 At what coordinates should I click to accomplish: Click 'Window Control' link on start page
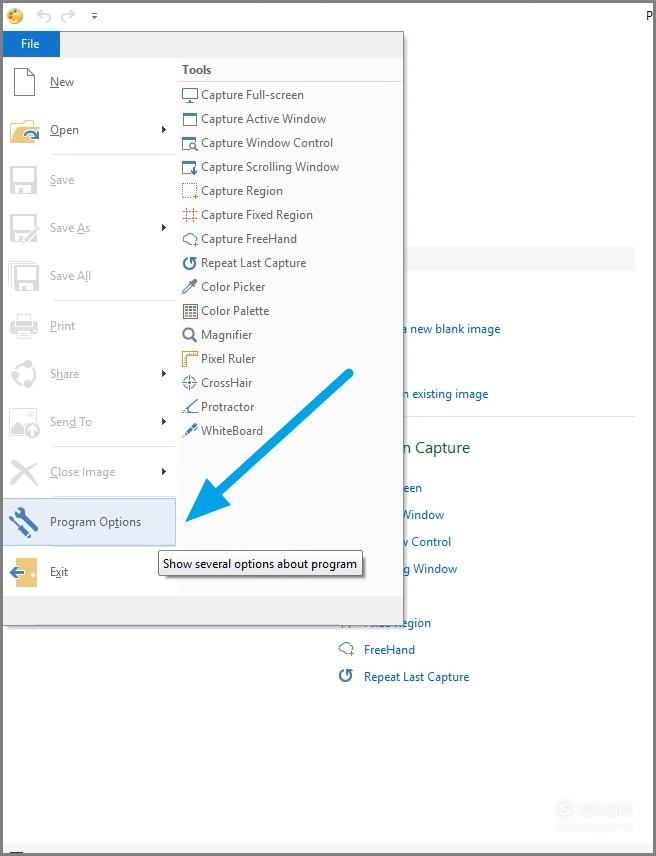point(427,542)
